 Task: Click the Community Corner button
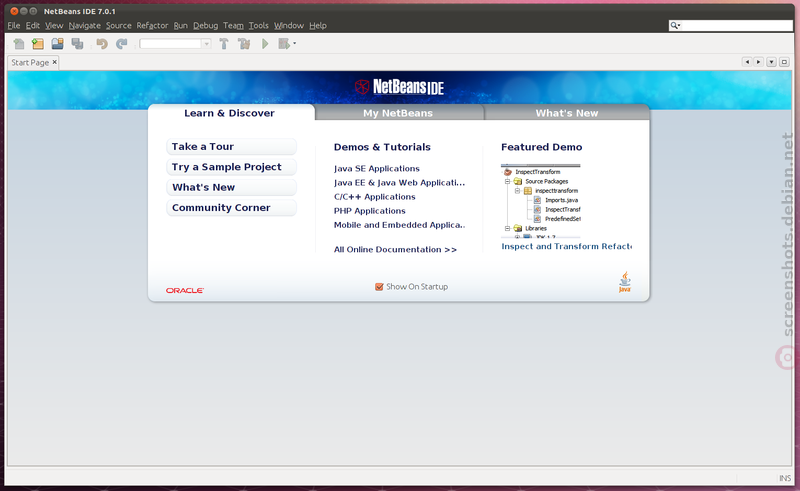(231, 208)
